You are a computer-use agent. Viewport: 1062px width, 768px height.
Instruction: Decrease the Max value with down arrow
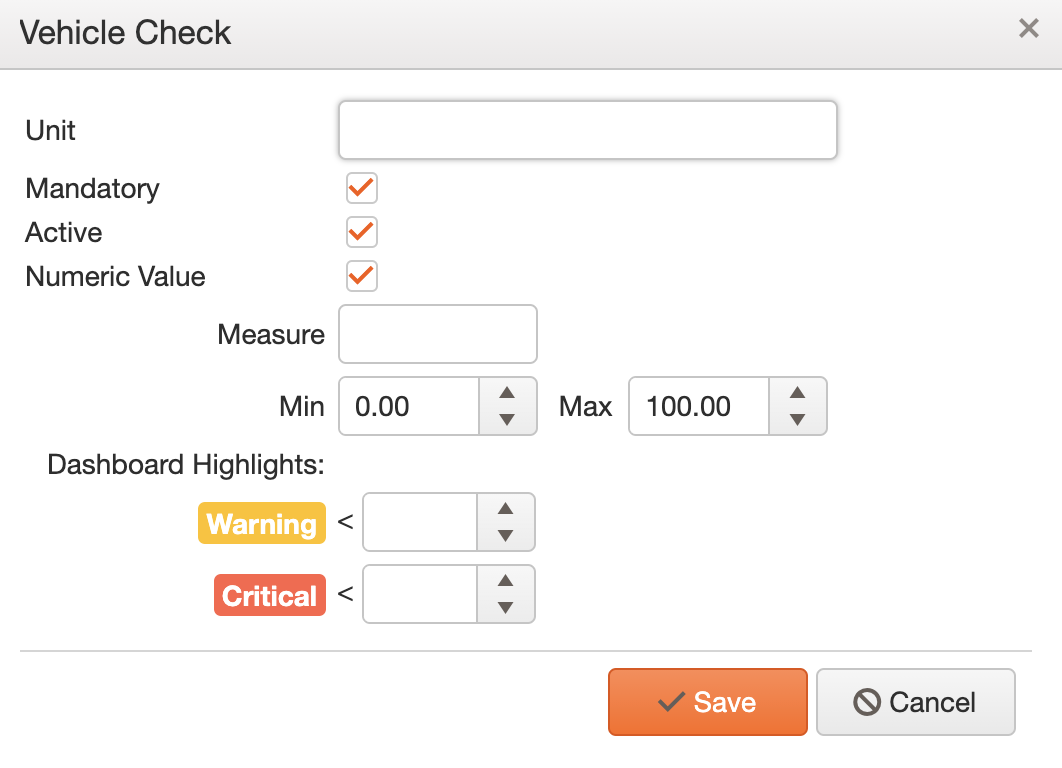tap(797, 420)
